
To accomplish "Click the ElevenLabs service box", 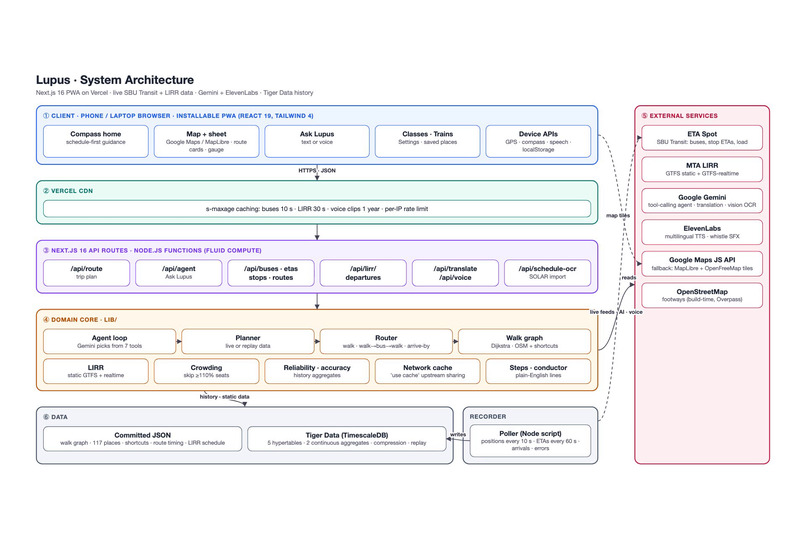I will 702,232.
